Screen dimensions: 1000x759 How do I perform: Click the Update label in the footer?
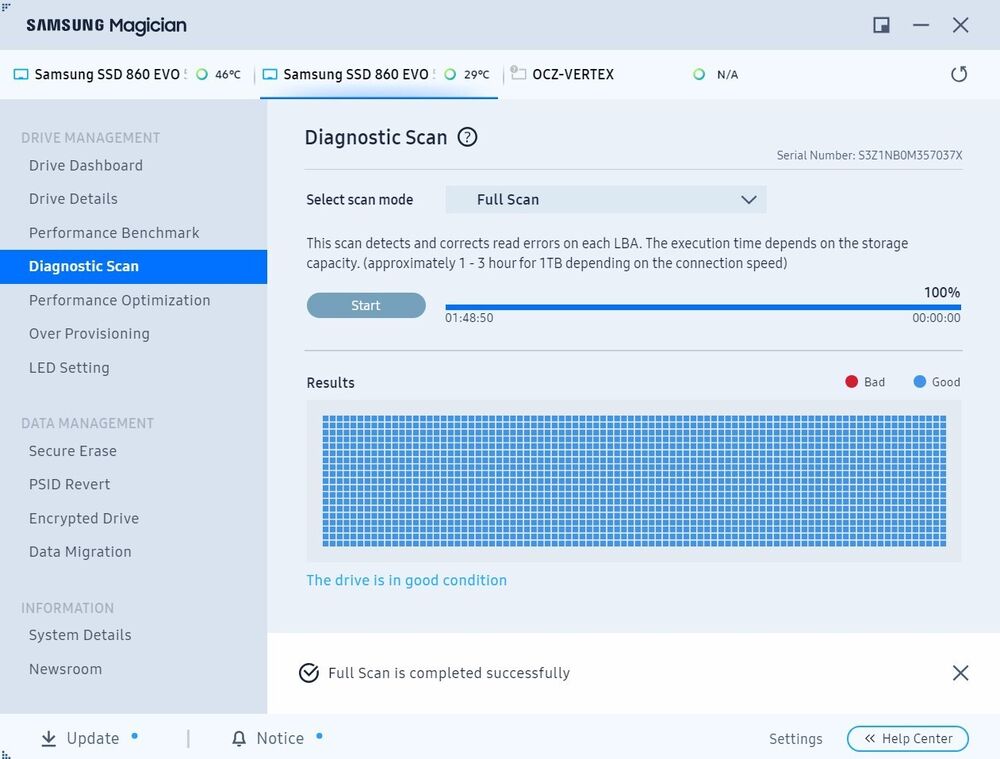click(92, 738)
